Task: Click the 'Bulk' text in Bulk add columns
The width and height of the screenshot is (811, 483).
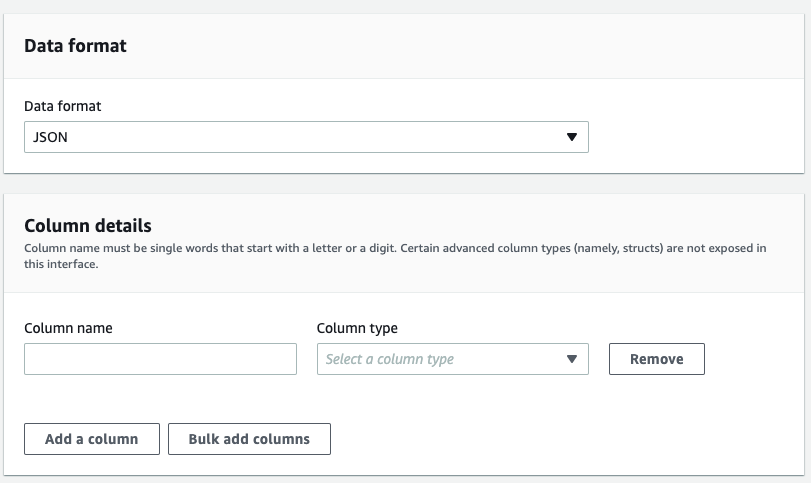Action: [205, 439]
